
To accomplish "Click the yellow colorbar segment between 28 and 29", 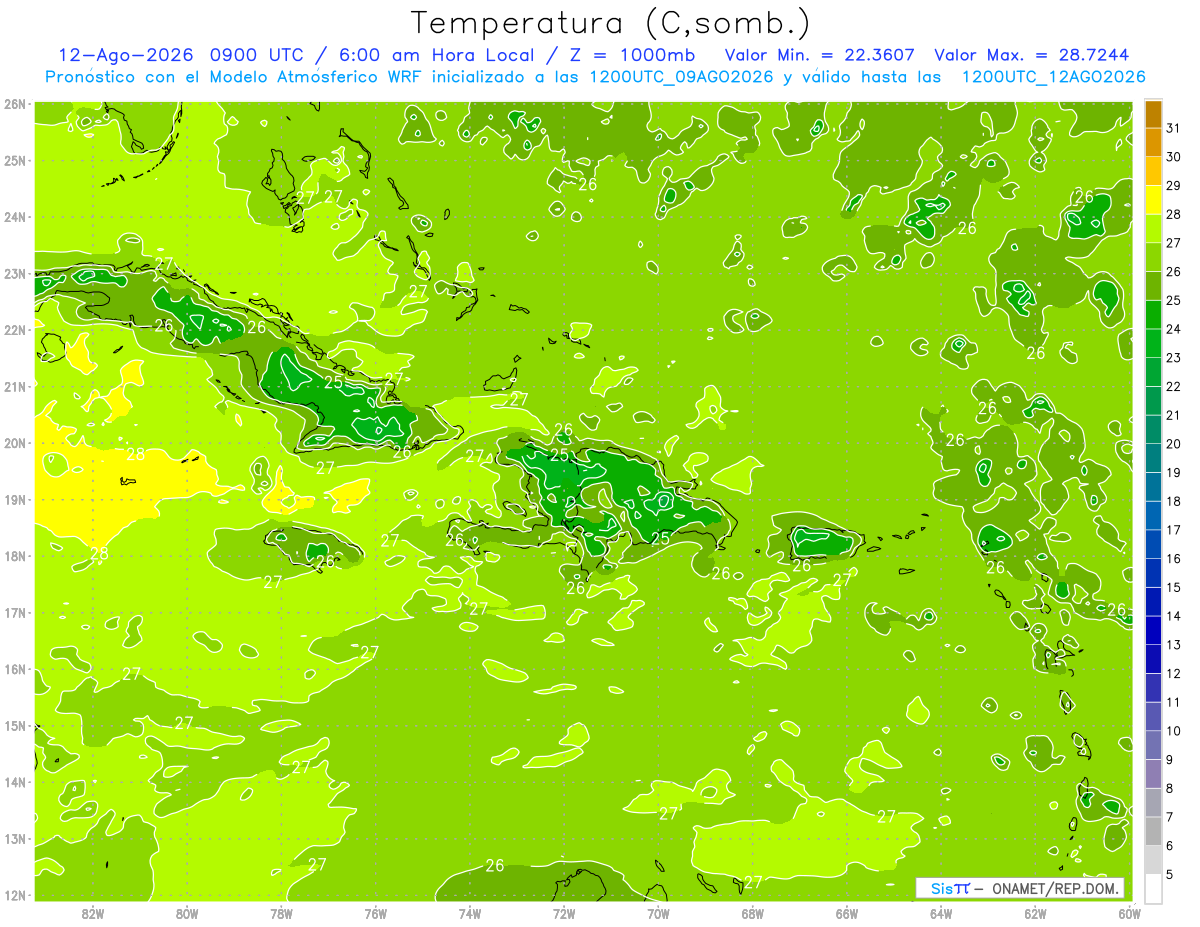I will (1153, 200).
